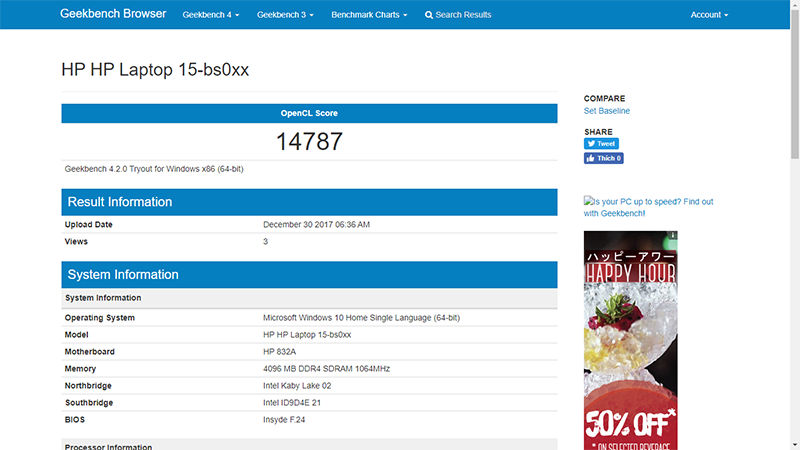Expand the Account menu
Viewport: 800px width, 450px height.
coord(709,15)
